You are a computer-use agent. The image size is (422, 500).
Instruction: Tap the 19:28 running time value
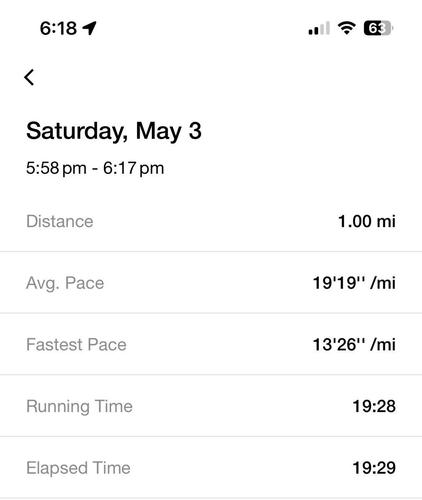[374, 406]
